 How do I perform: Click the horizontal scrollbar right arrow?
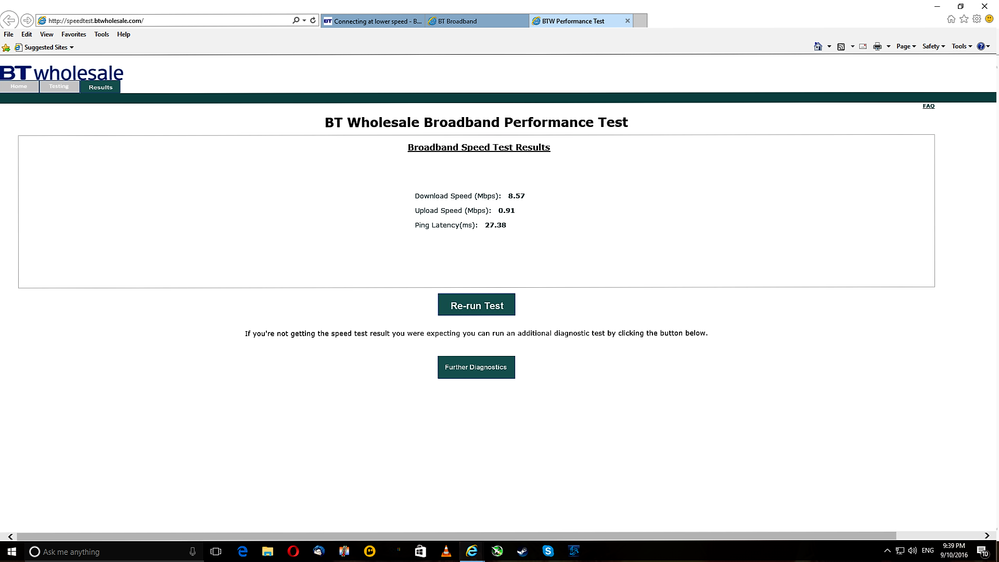click(987, 536)
